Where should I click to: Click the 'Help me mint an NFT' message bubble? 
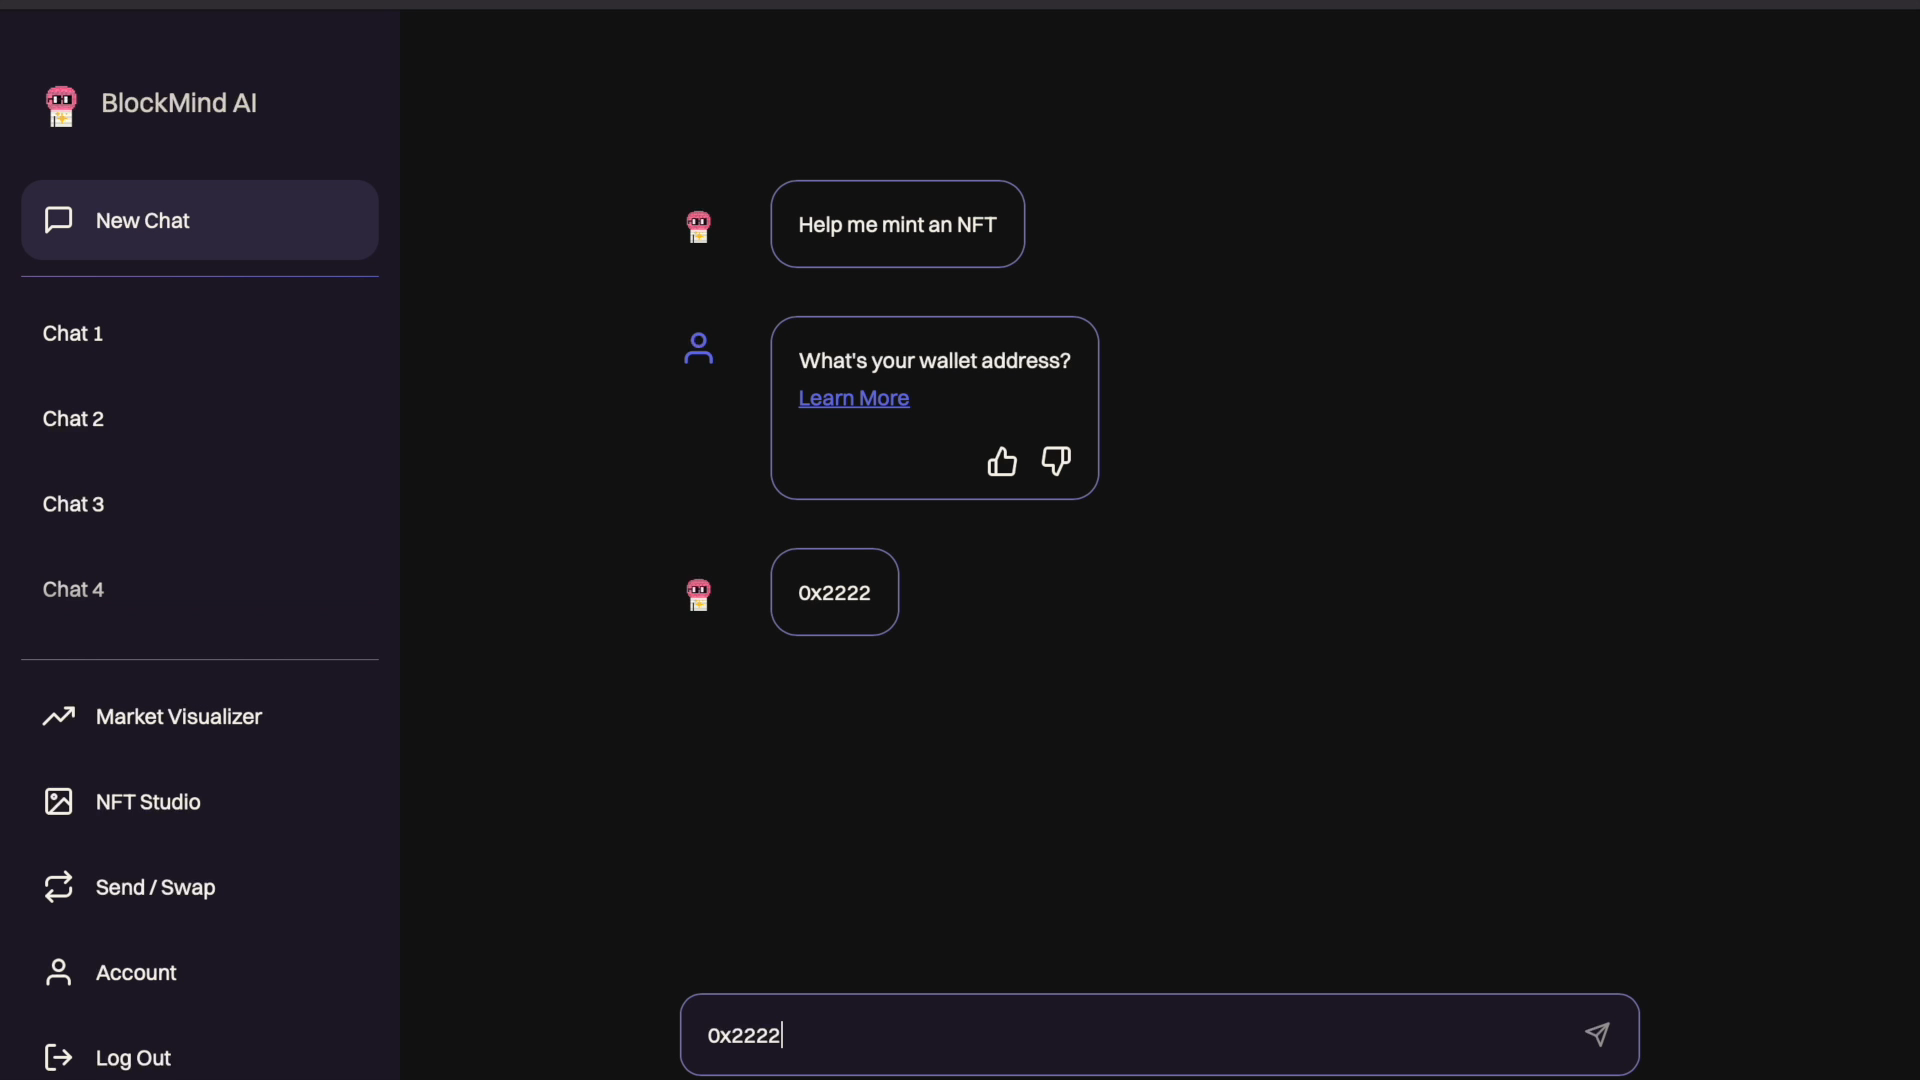click(x=898, y=224)
